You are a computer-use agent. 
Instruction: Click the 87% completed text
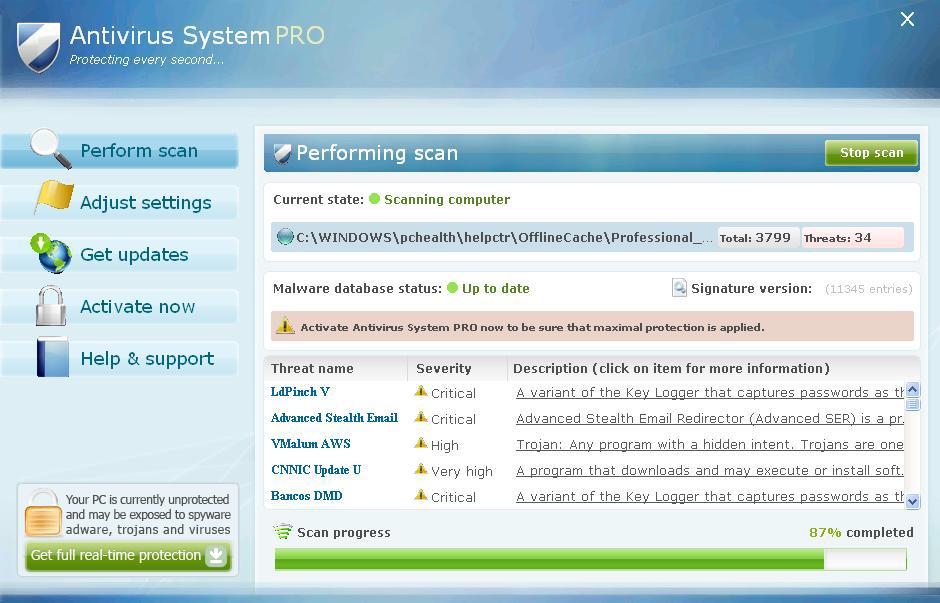(x=861, y=532)
